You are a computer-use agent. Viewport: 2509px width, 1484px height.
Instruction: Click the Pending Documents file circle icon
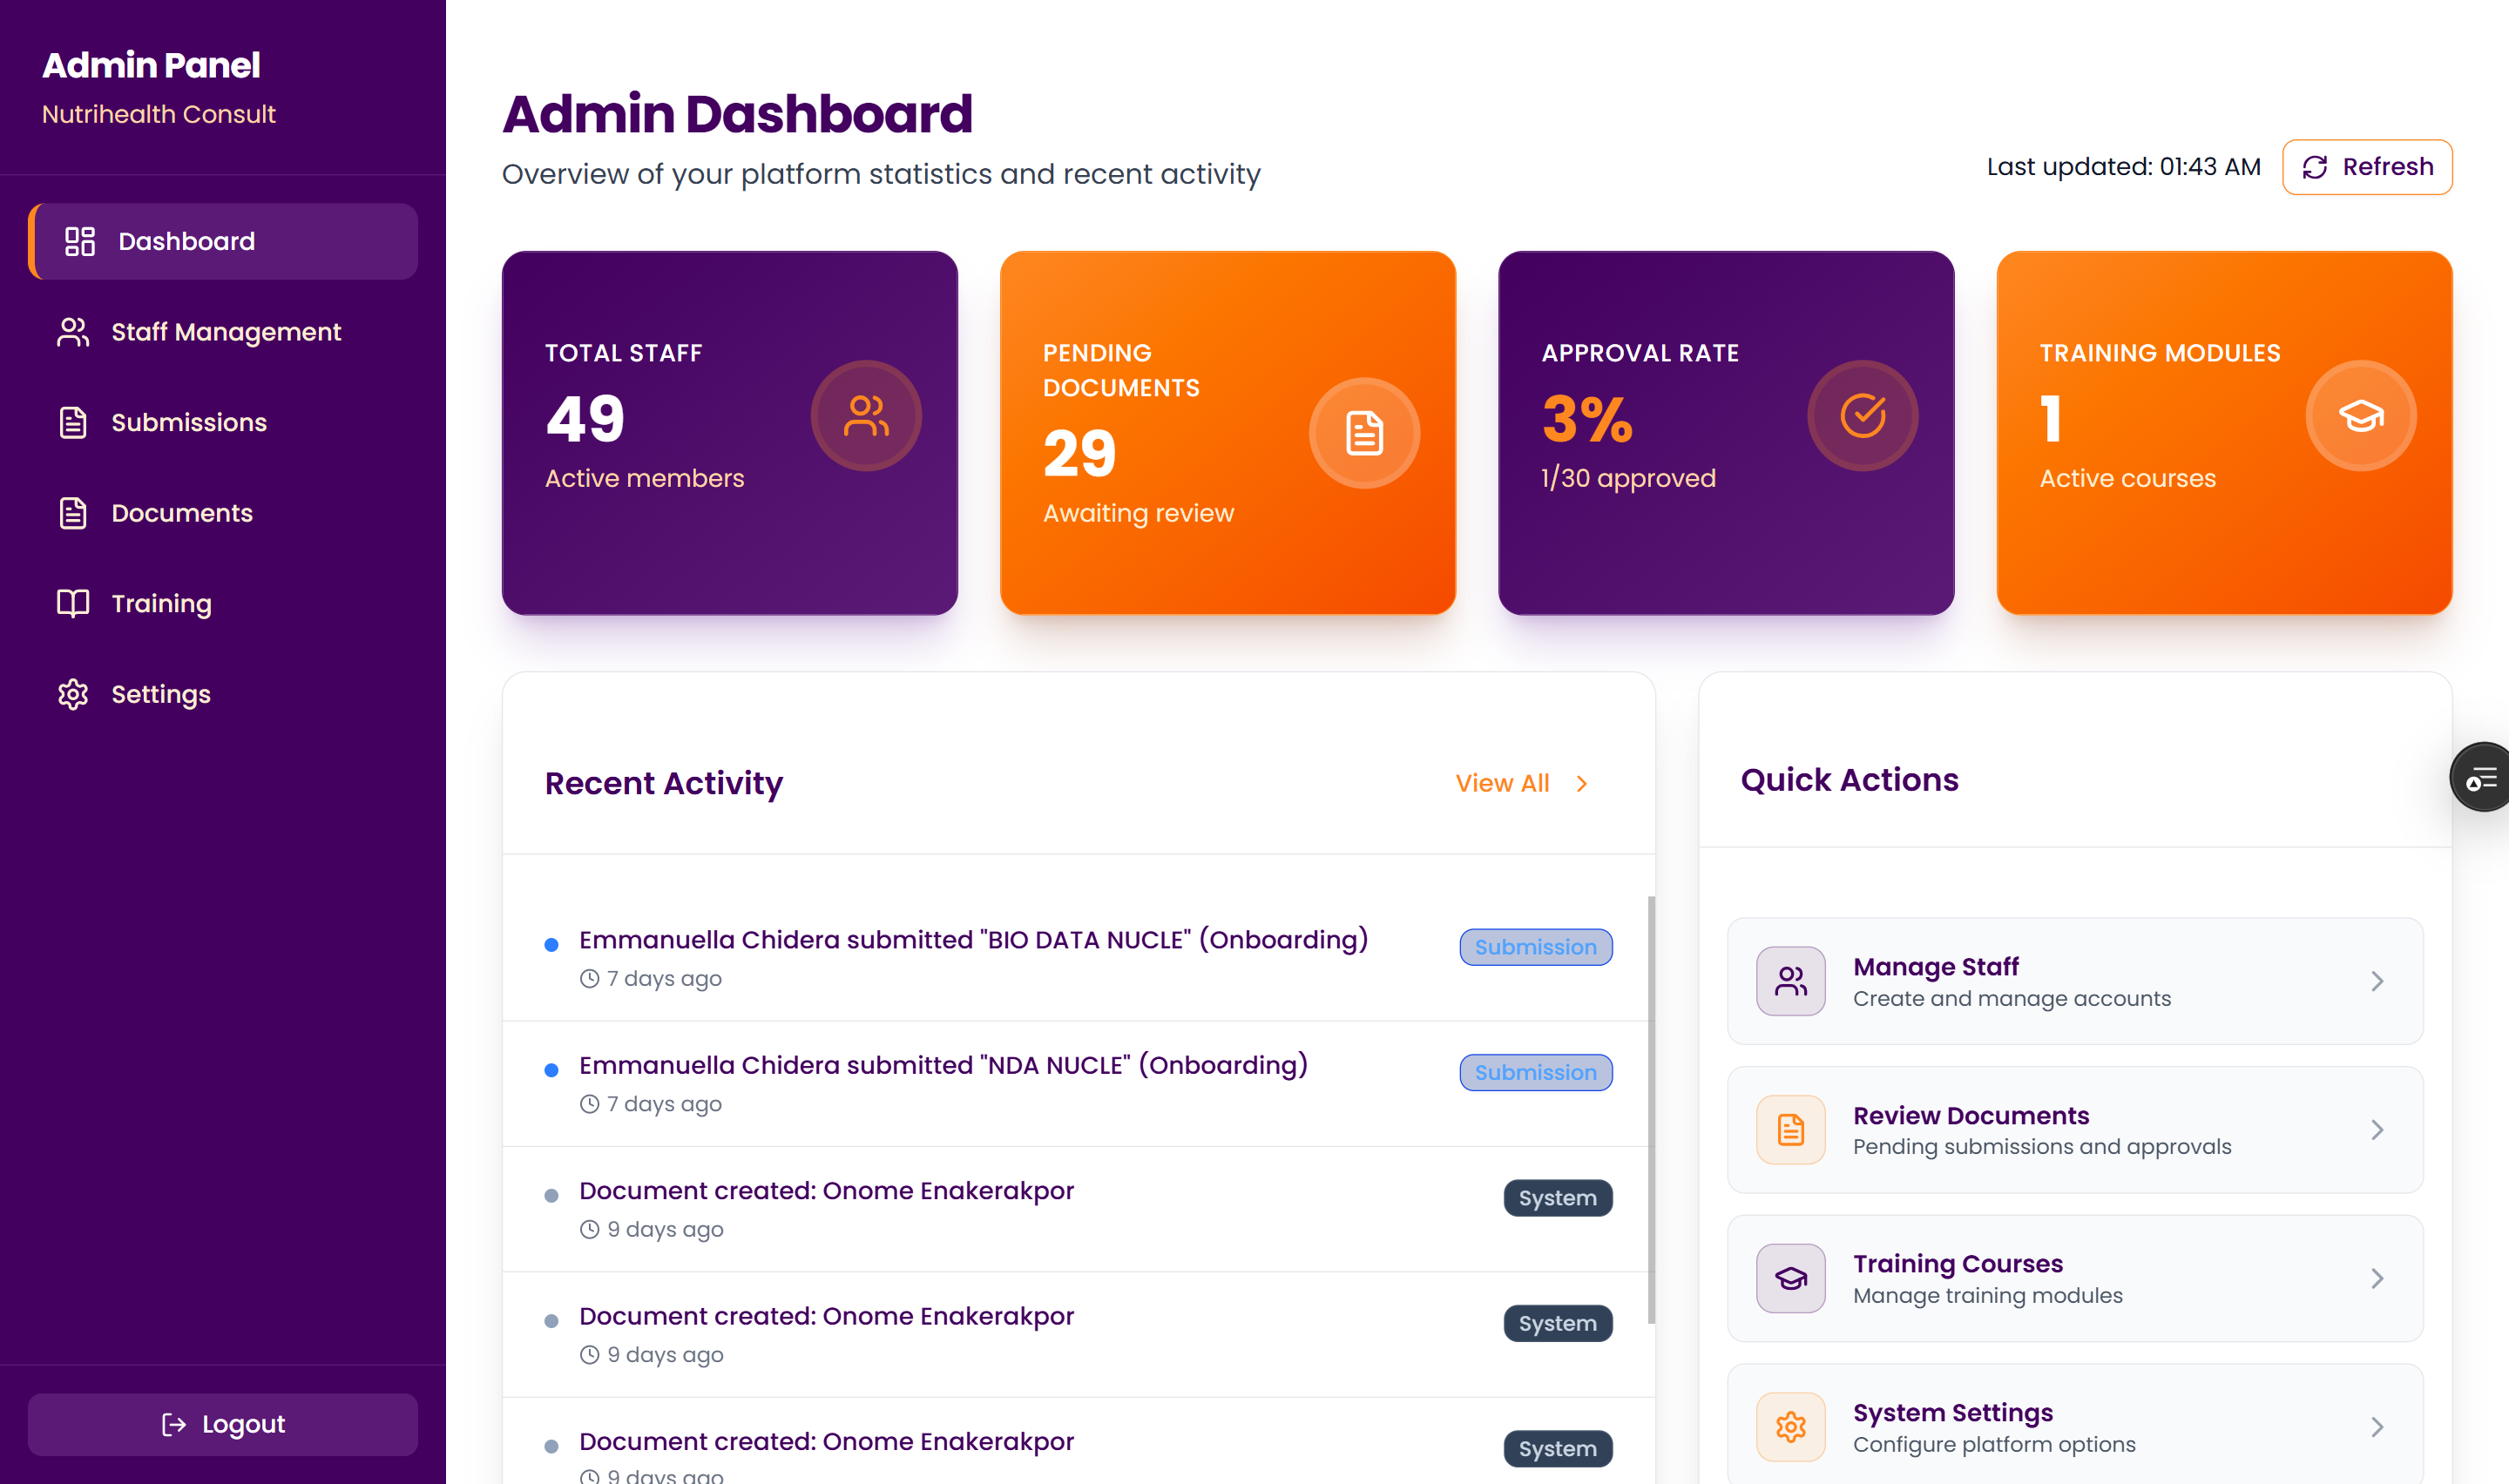(1364, 433)
